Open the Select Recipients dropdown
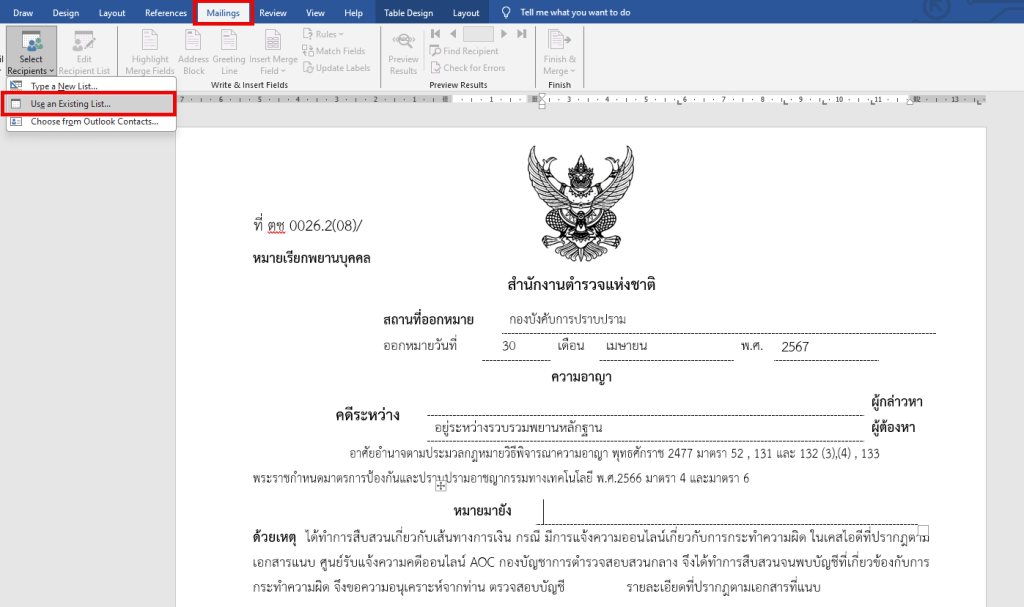Image resolution: width=1024 pixels, height=607 pixels. click(31, 52)
